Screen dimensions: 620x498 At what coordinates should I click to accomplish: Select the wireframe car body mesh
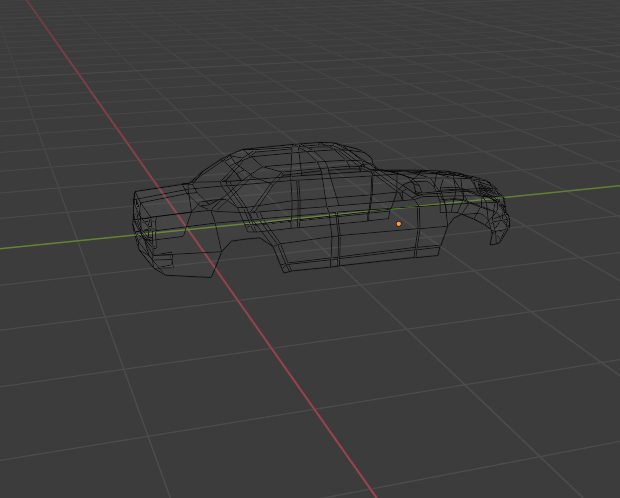(x=320, y=210)
